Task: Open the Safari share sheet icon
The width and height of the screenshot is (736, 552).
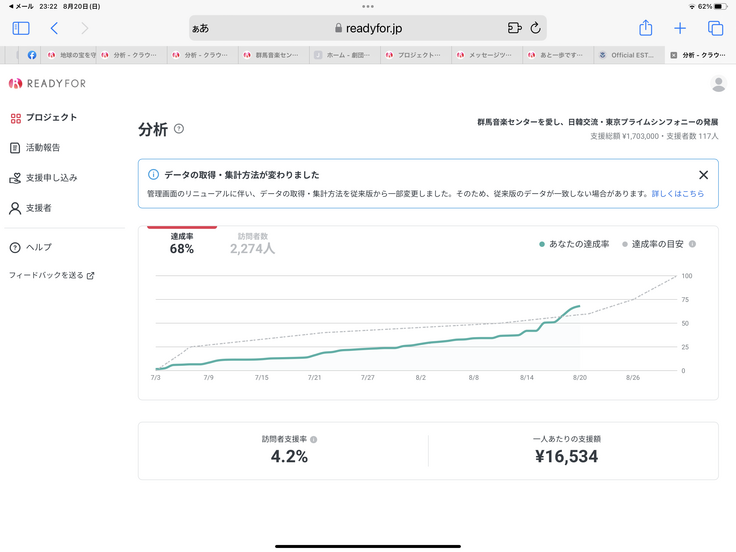Action: point(646,28)
